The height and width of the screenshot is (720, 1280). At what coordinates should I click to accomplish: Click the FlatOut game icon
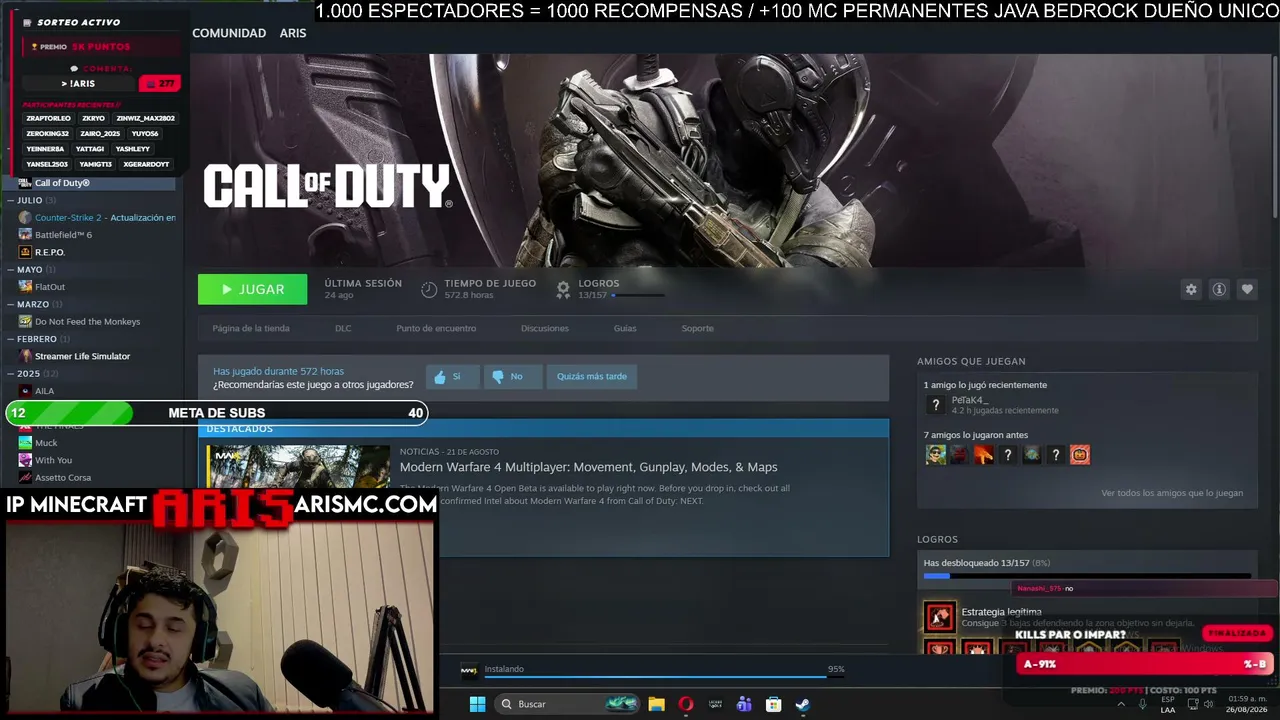25,287
